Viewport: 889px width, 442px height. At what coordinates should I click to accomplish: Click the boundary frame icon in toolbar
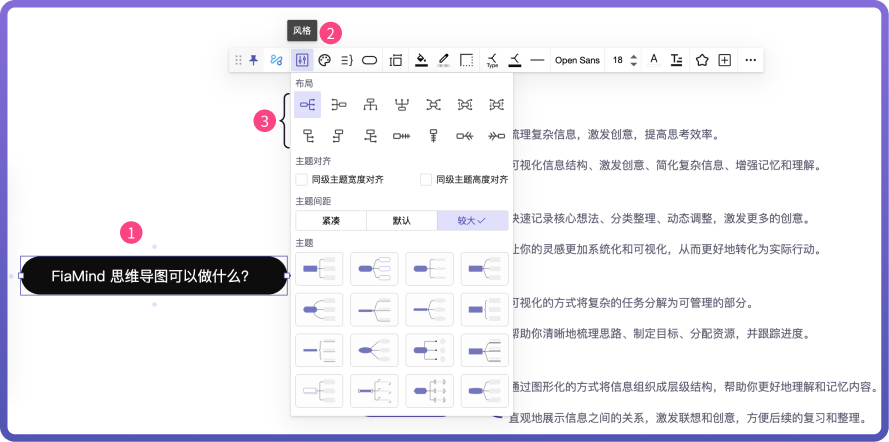[396, 60]
